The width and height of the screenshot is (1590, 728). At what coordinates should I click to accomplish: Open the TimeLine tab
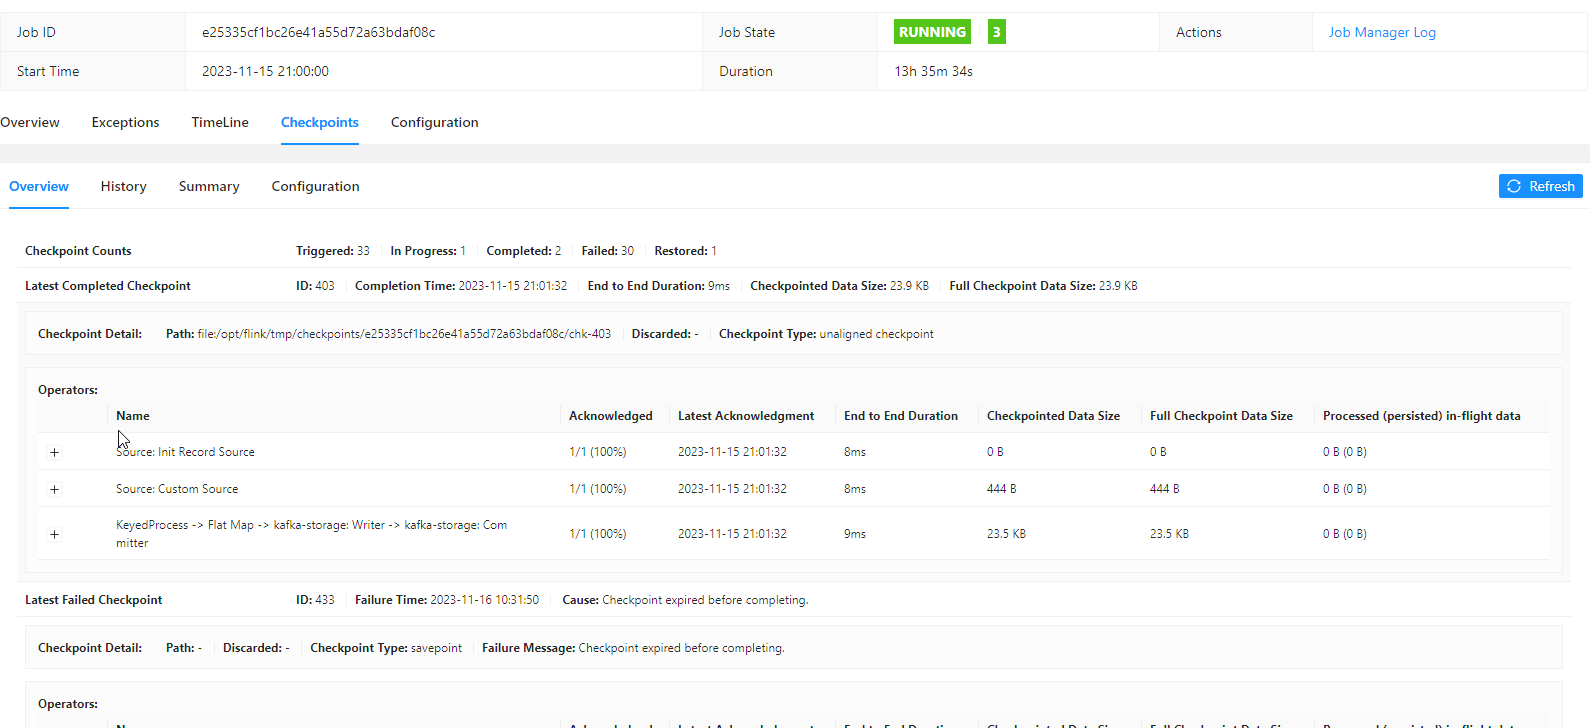point(220,122)
